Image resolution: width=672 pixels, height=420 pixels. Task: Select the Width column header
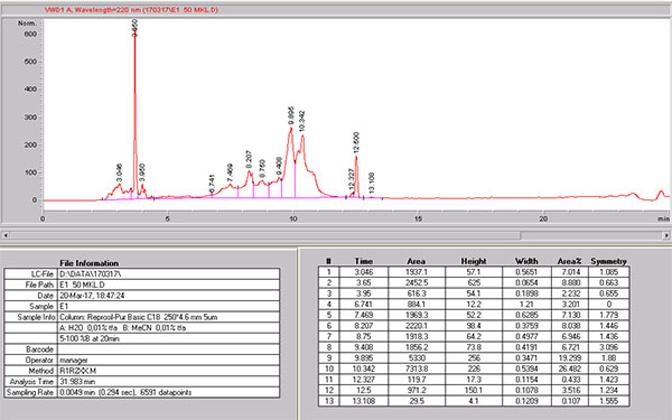click(527, 261)
